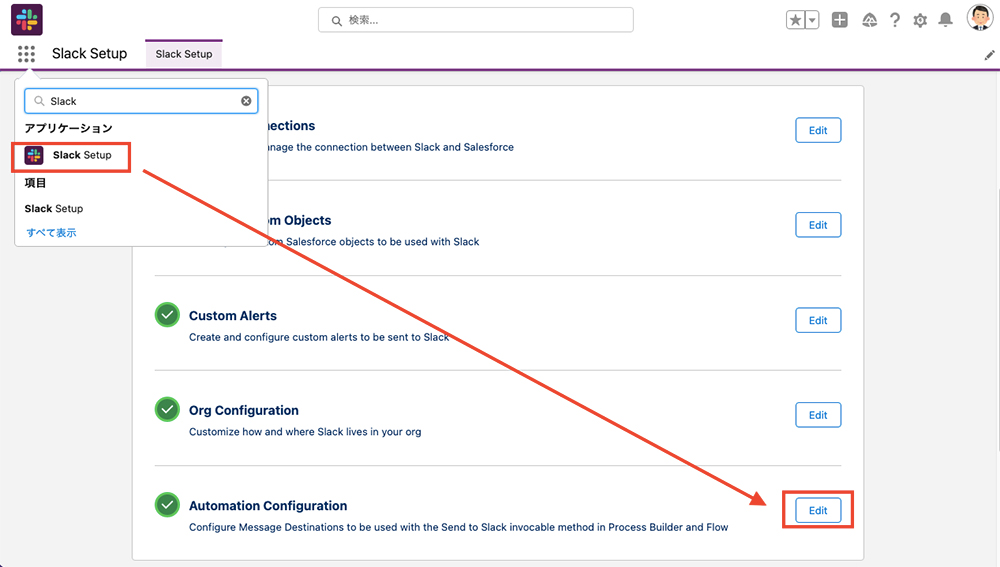The width and height of the screenshot is (1000, 567).
Task: Click the Slack app logo
Action: (27, 19)
